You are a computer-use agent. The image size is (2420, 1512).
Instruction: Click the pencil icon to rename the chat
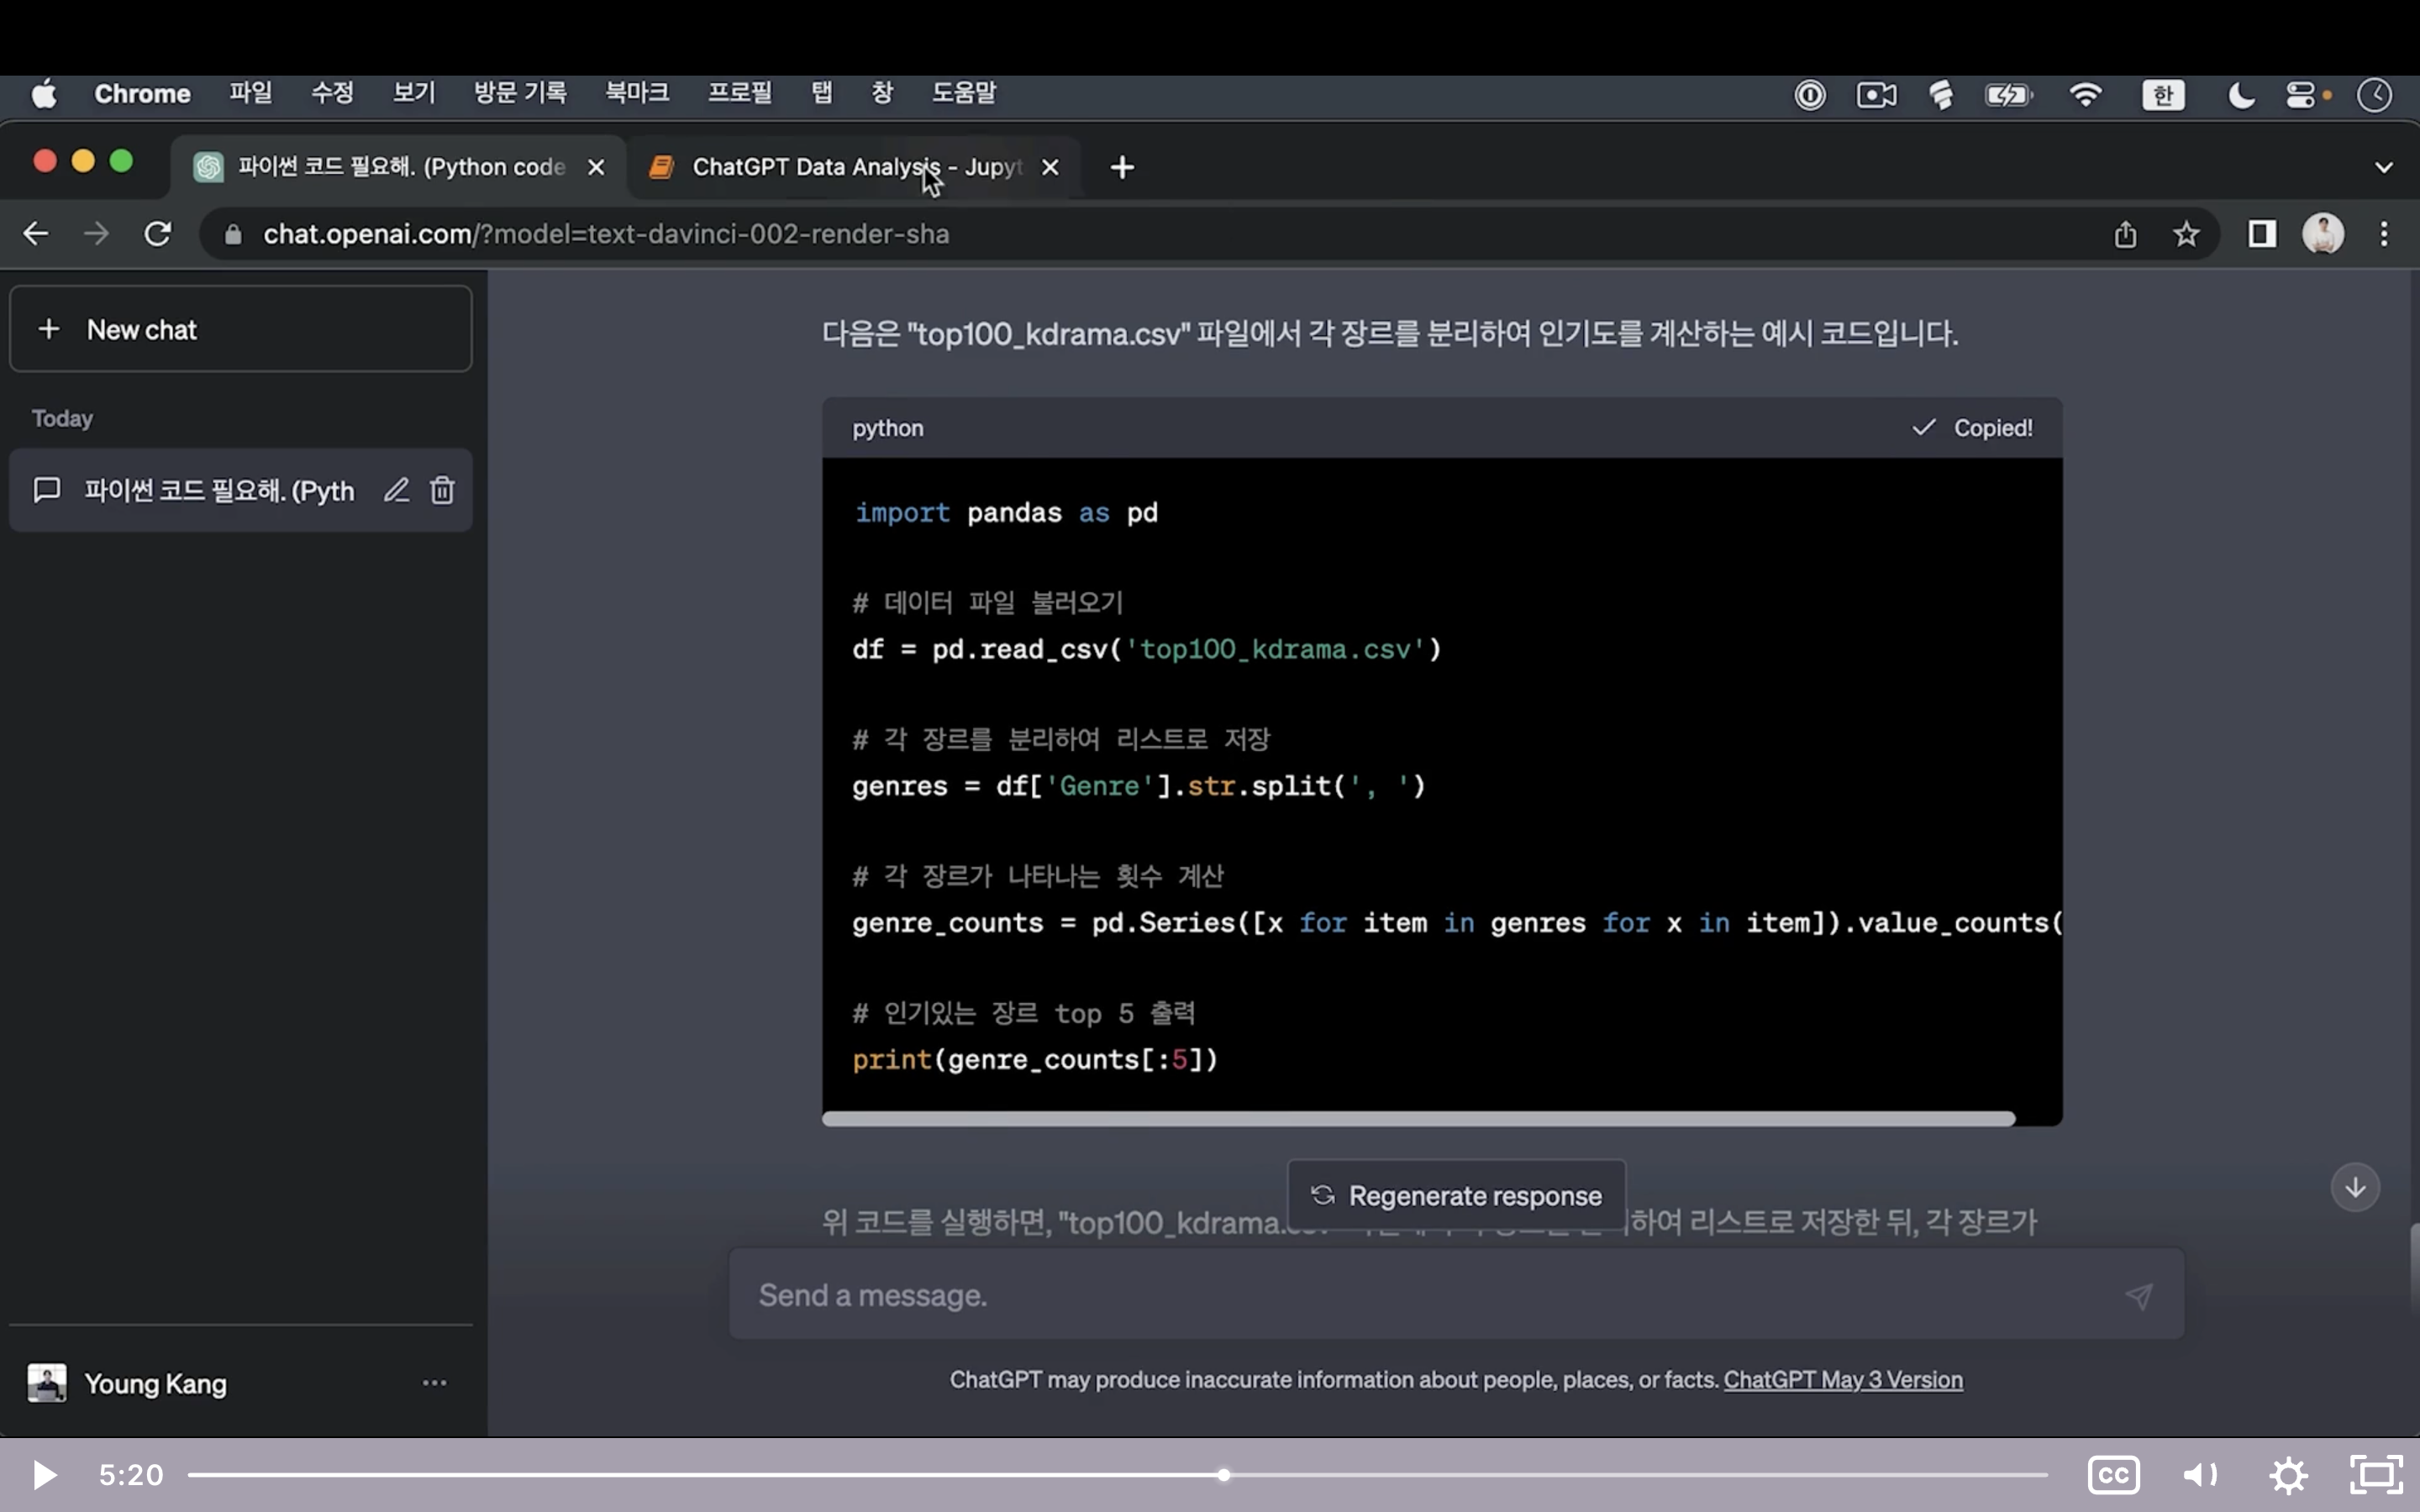pyautogui.click(x=396, y=490)
